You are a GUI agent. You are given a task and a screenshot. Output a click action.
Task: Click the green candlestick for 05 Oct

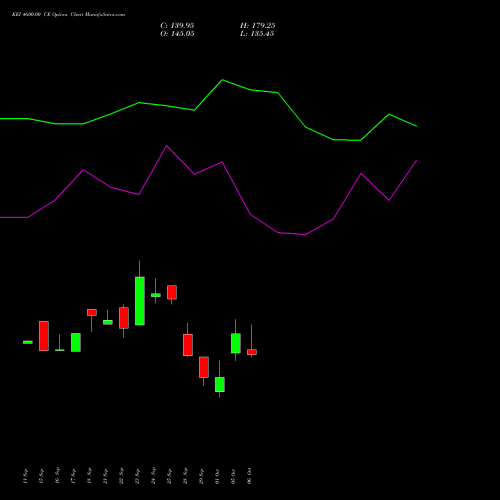click(x=236, y=343)
